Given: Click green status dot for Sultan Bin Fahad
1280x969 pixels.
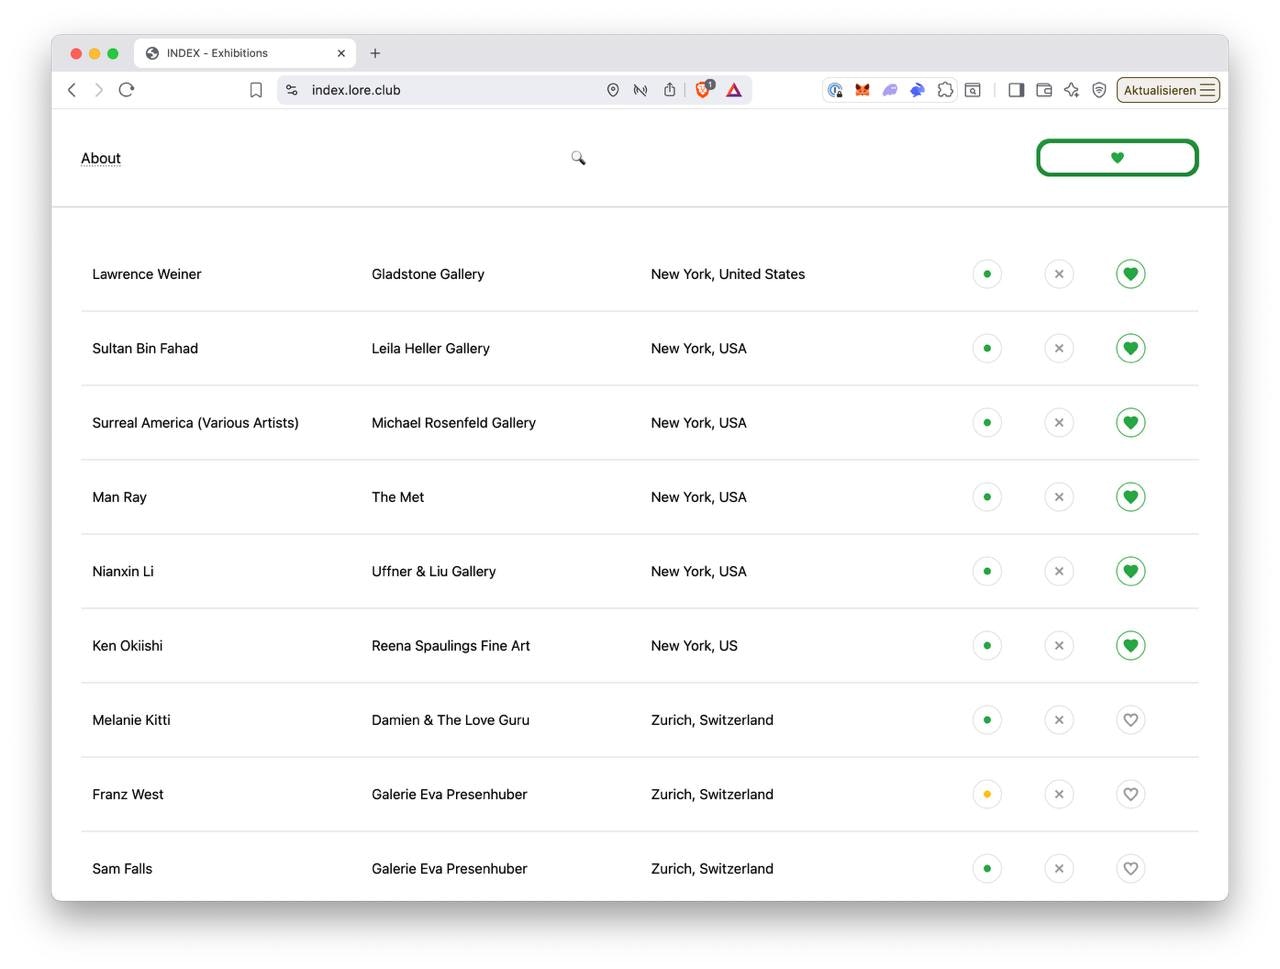Looking at the screenshot, I should [987, 348].
